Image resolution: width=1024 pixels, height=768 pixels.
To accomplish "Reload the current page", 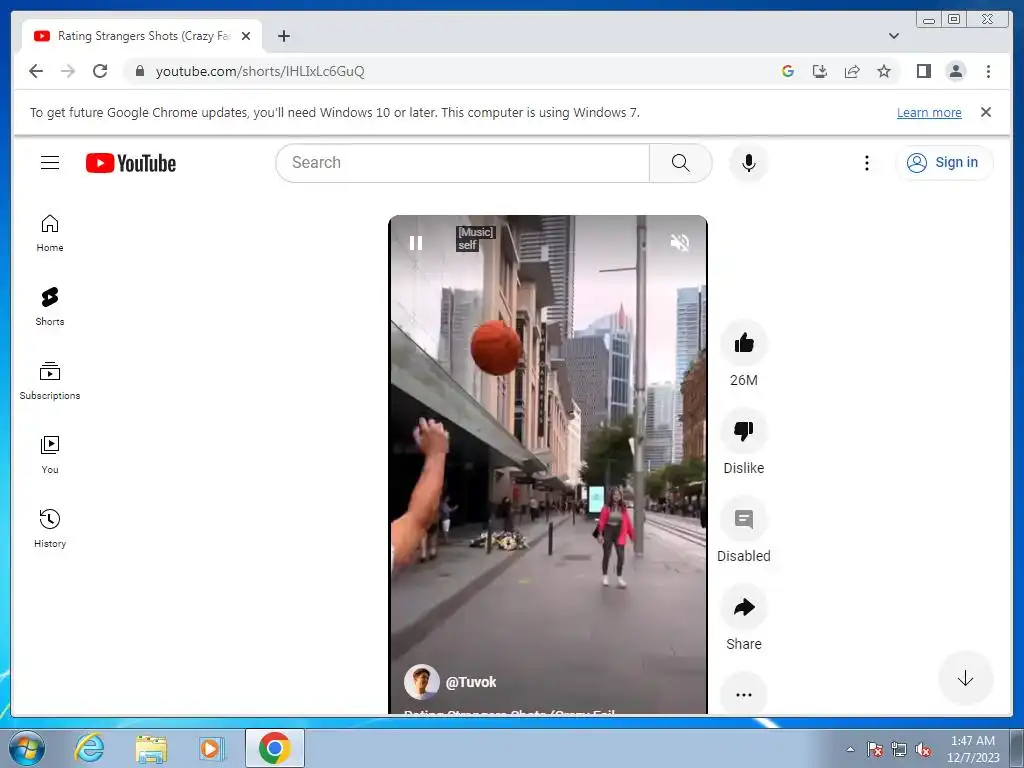I will point(100,71).
